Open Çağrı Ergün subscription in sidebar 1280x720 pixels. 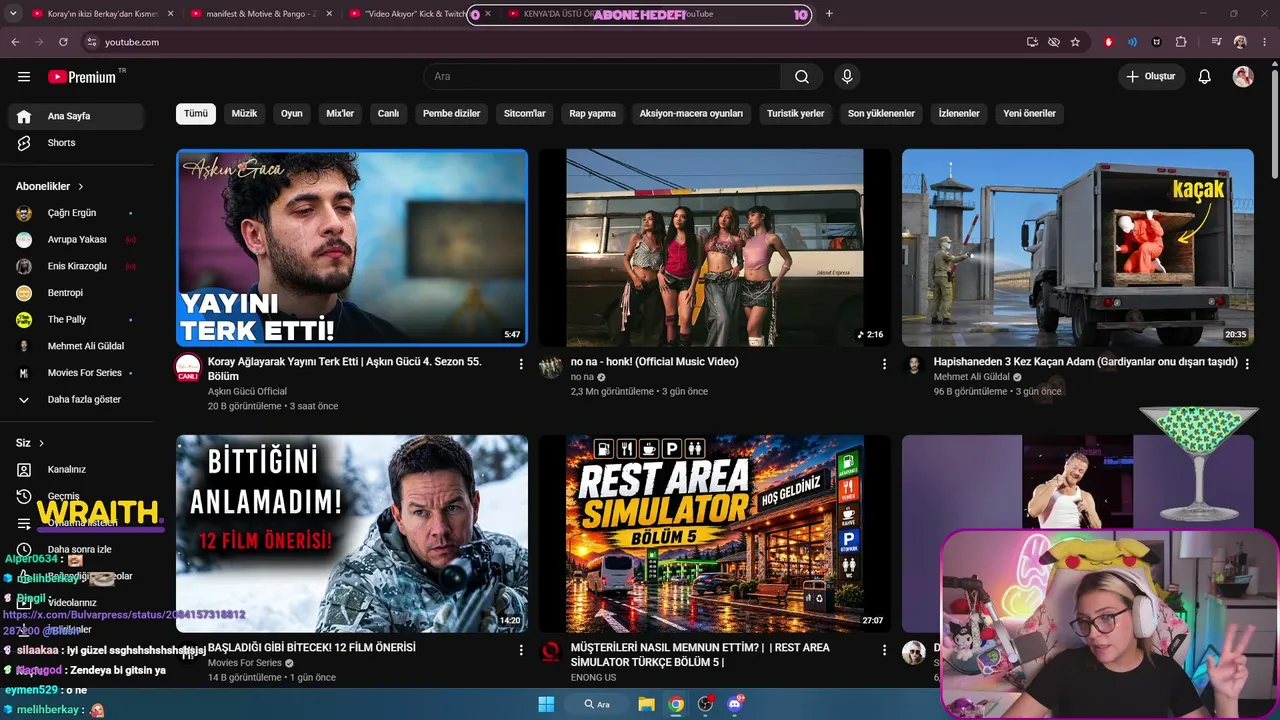(x=77, y=213)
